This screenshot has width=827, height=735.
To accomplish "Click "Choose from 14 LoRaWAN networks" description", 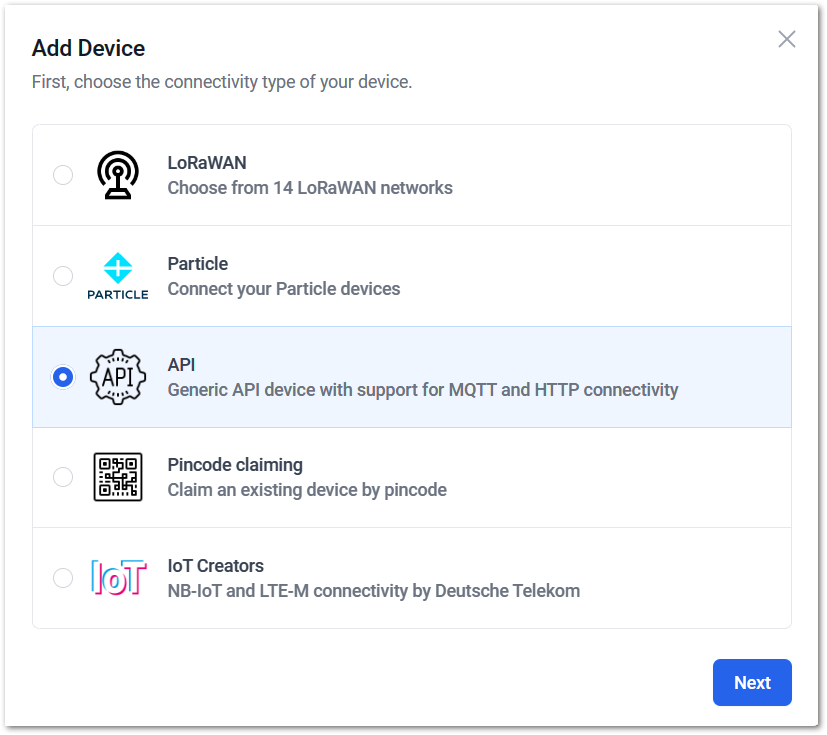I will (310, 188).
